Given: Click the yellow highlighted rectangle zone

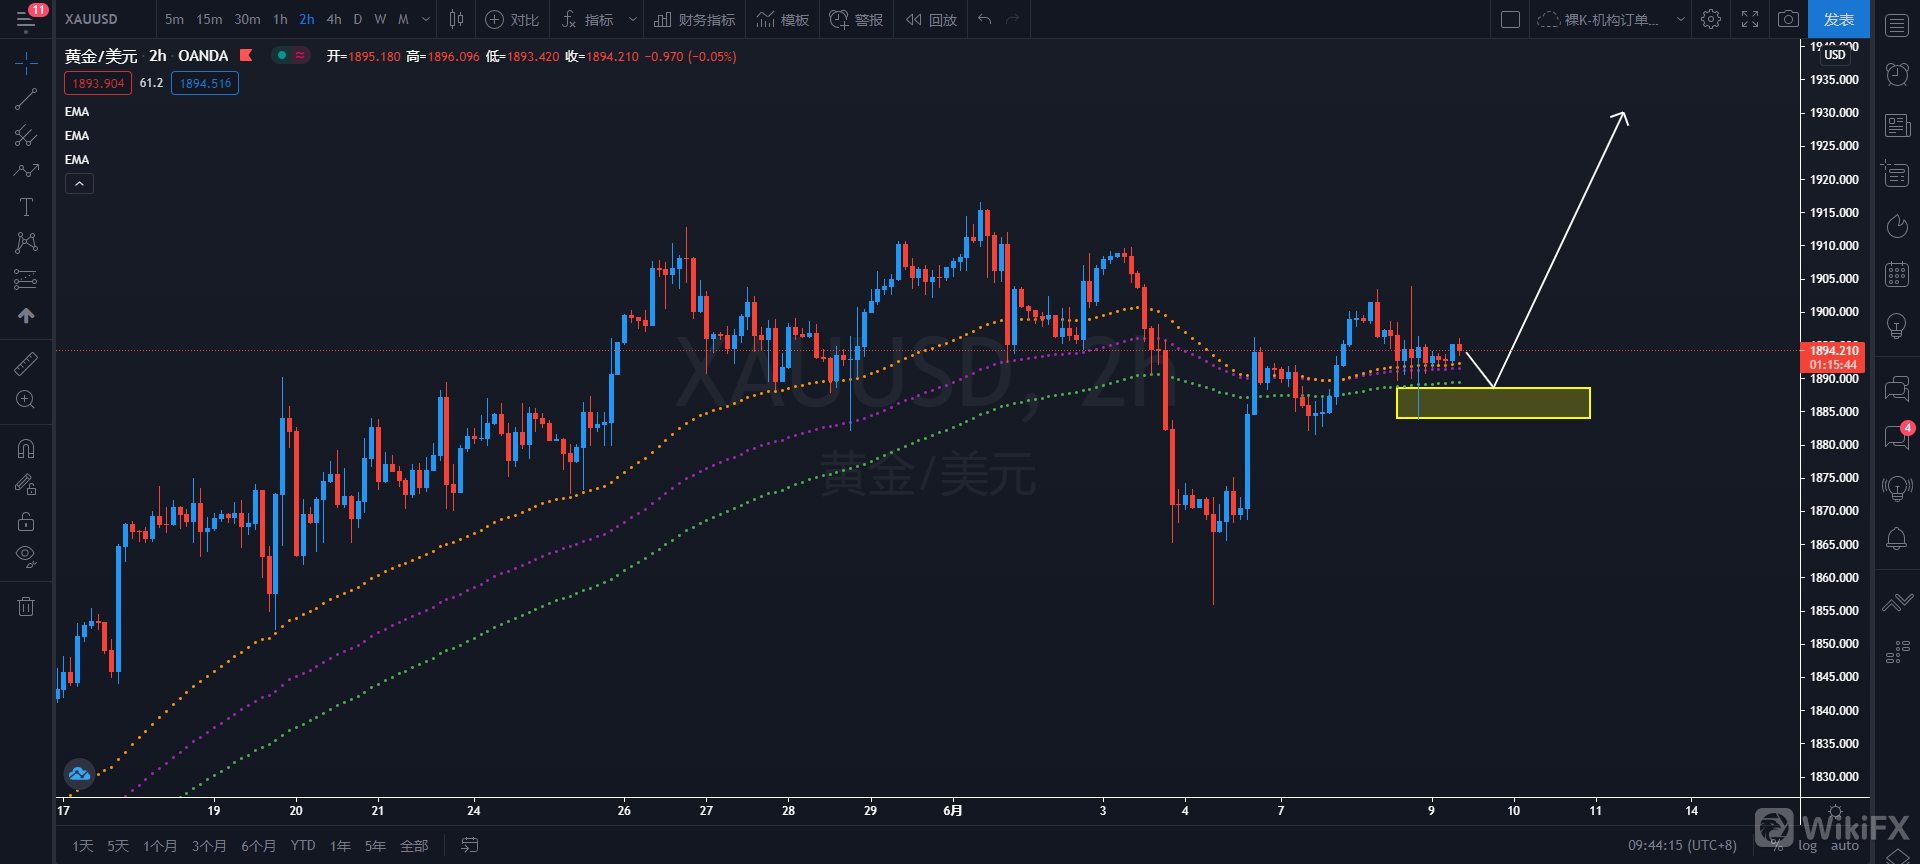Looking at the screenshot, I should pyautogui.click(x=1492, y=403).
